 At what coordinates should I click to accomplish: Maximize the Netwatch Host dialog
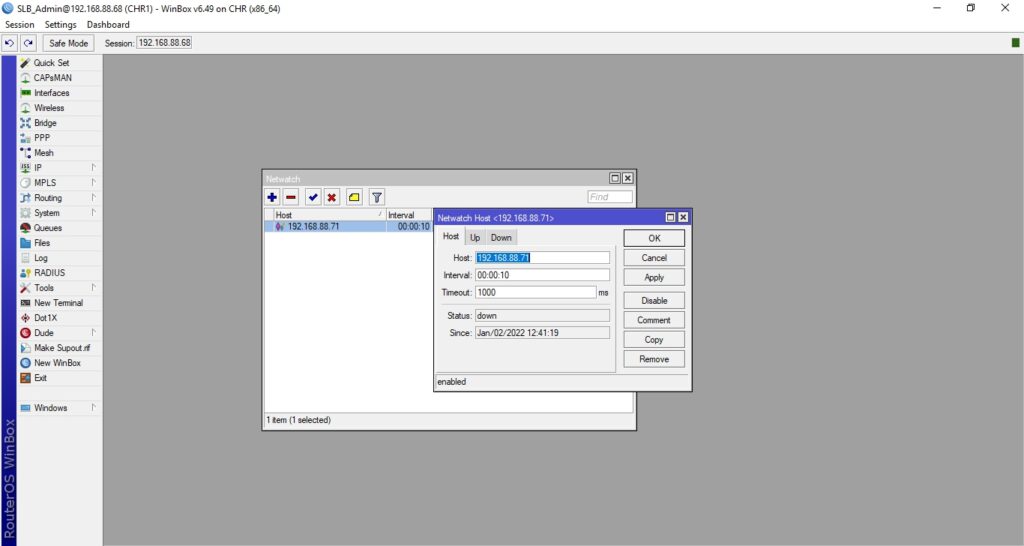pos(671,217)
